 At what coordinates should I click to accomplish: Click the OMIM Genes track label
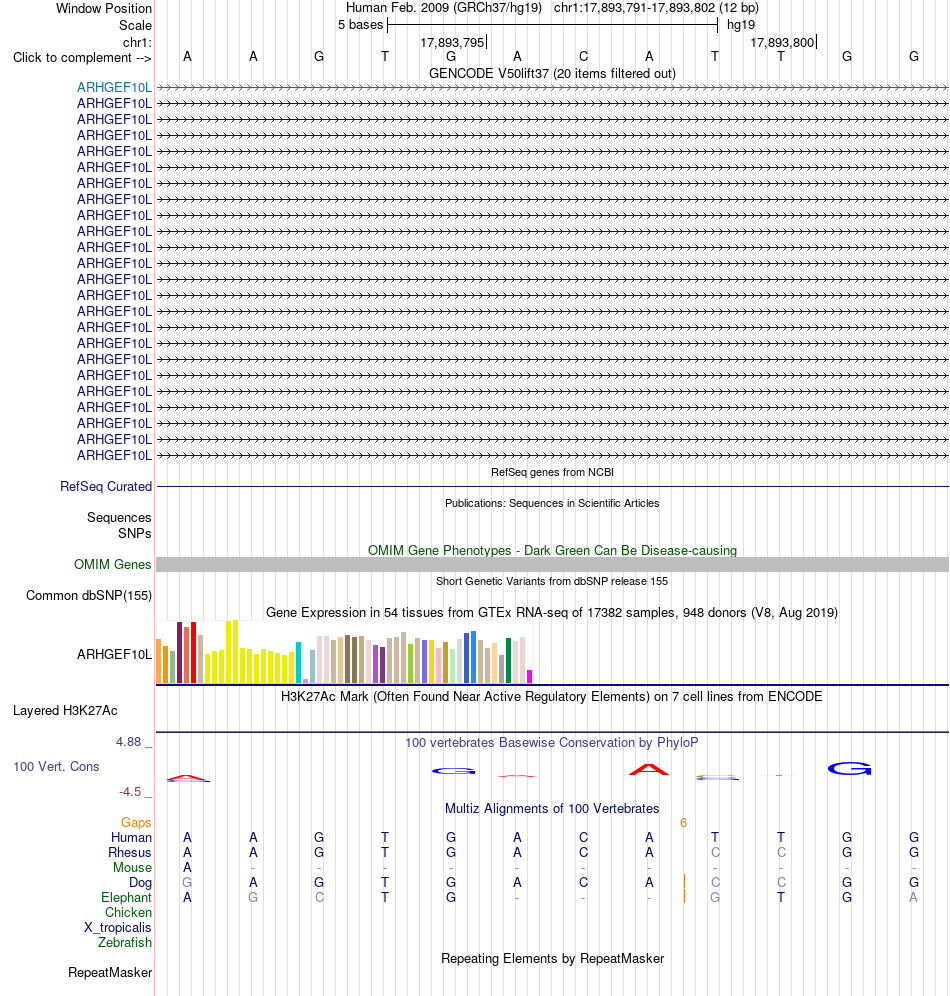[112, 565]
